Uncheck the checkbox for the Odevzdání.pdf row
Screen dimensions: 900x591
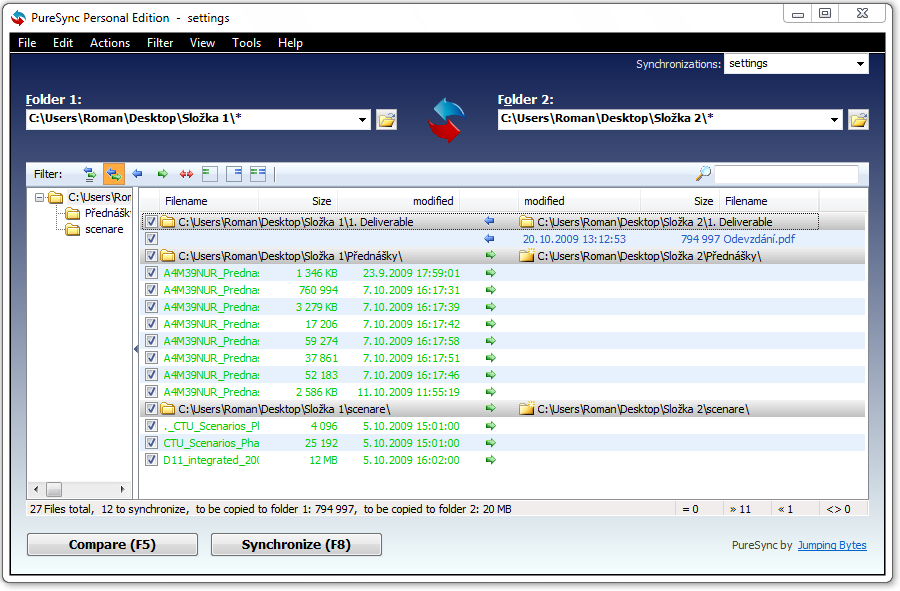[x=151, y=239]
